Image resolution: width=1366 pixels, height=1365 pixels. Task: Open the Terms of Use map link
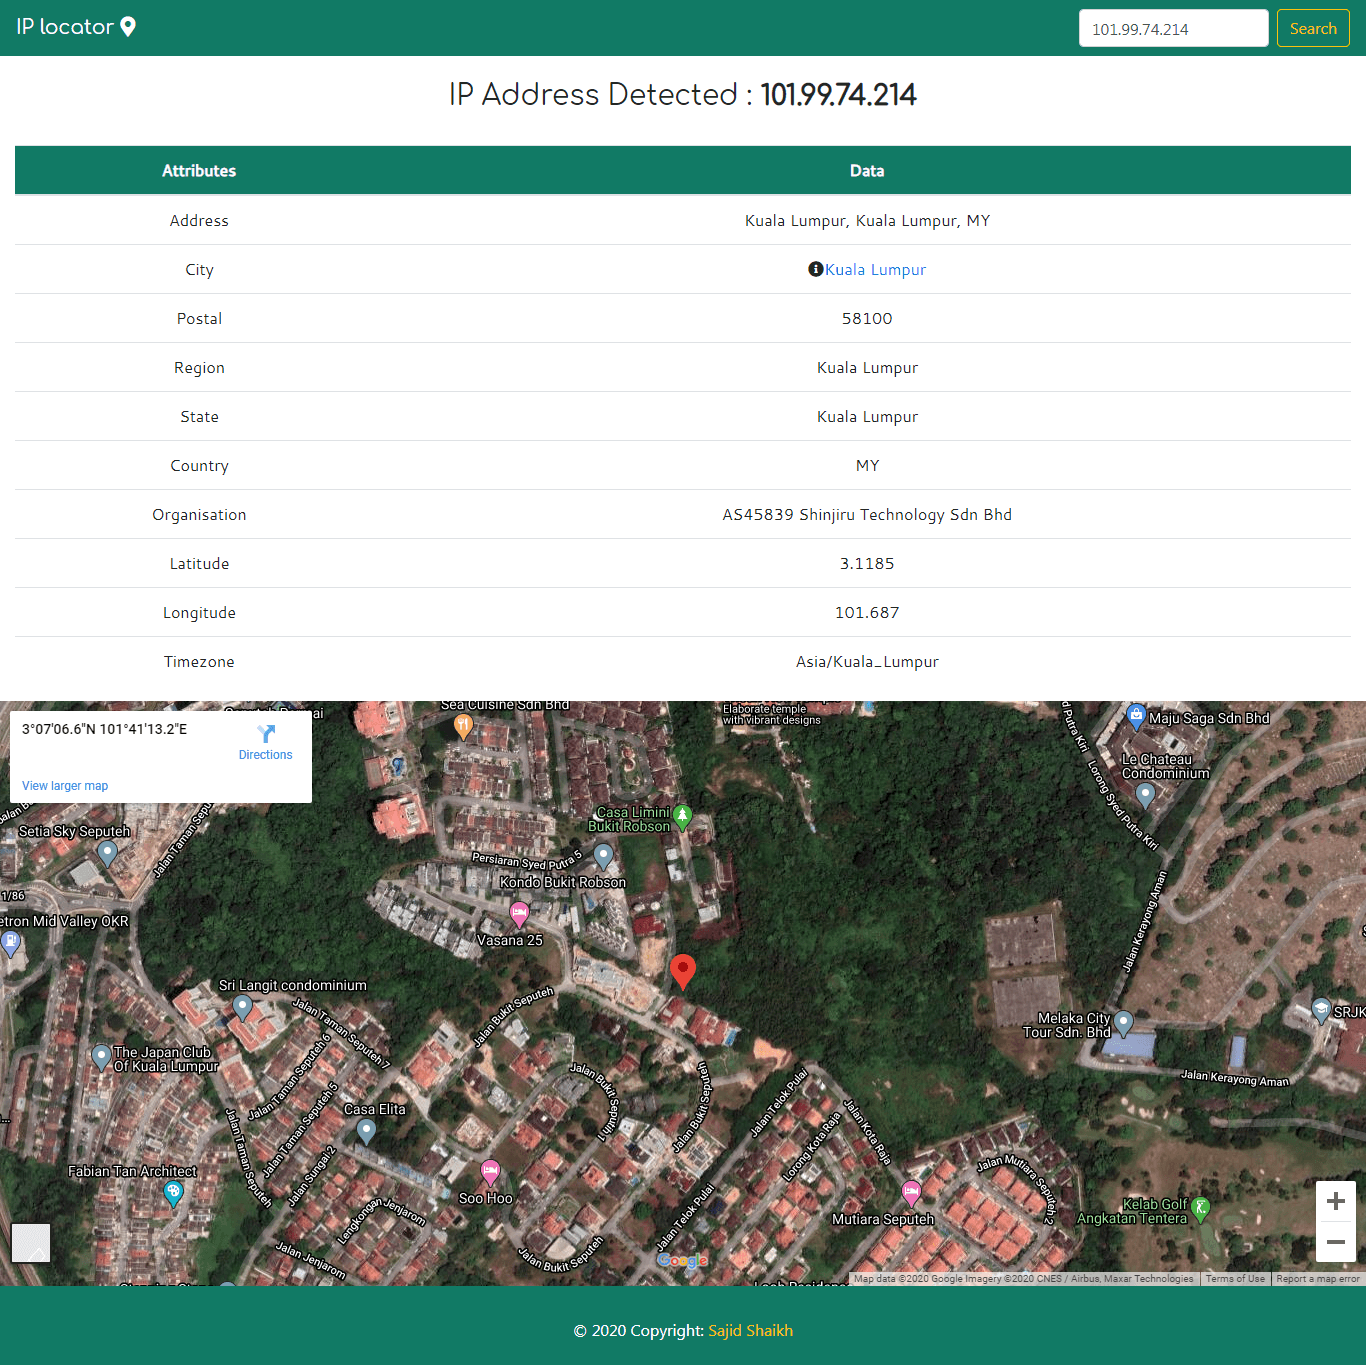click(x=1235, y=1279)
